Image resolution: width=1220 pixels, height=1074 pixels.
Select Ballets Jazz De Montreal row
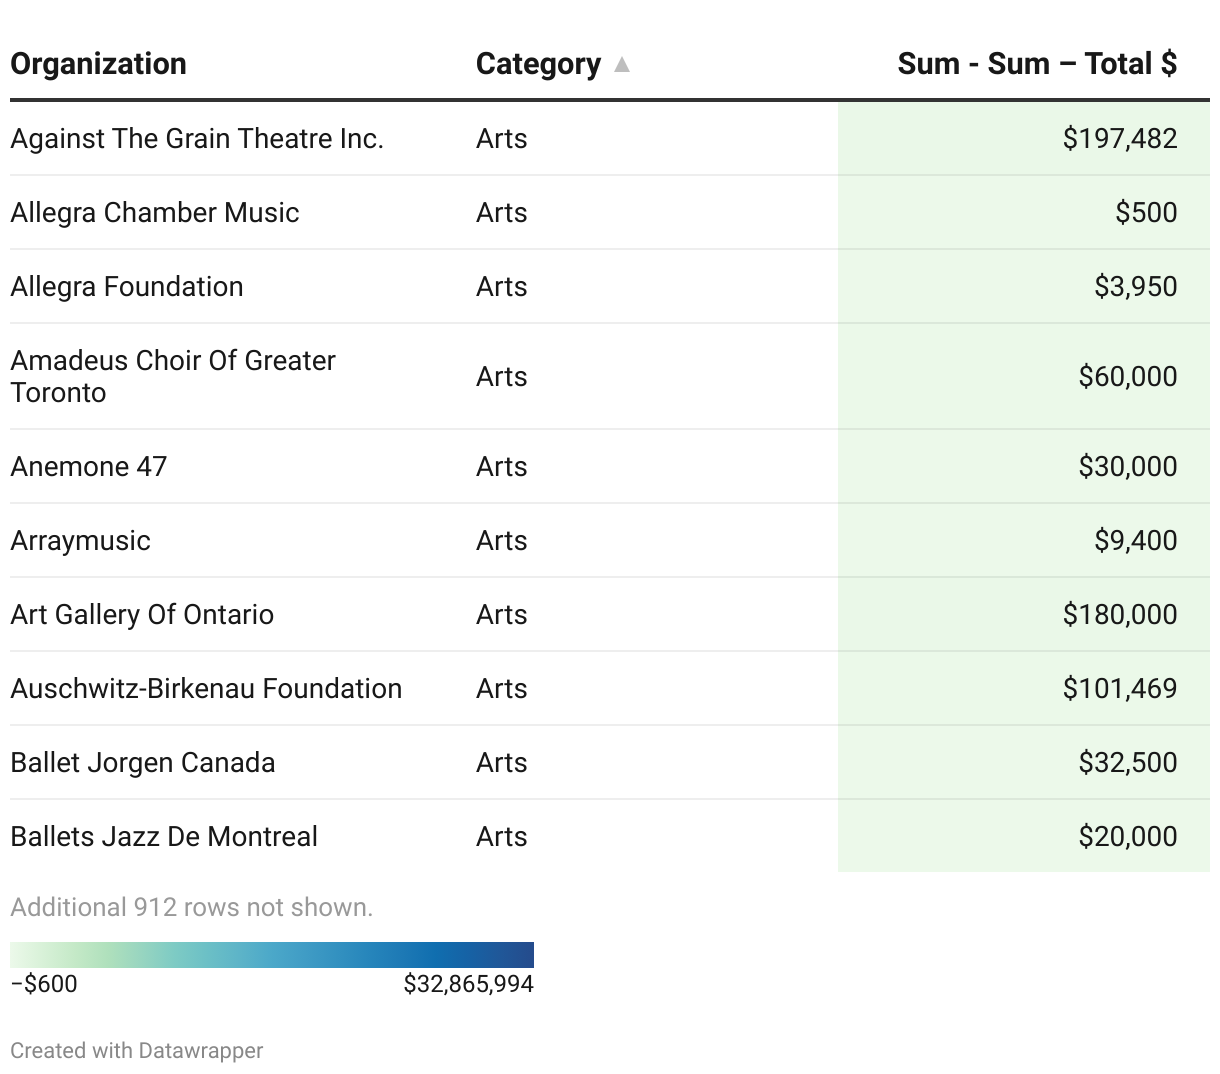164,836
